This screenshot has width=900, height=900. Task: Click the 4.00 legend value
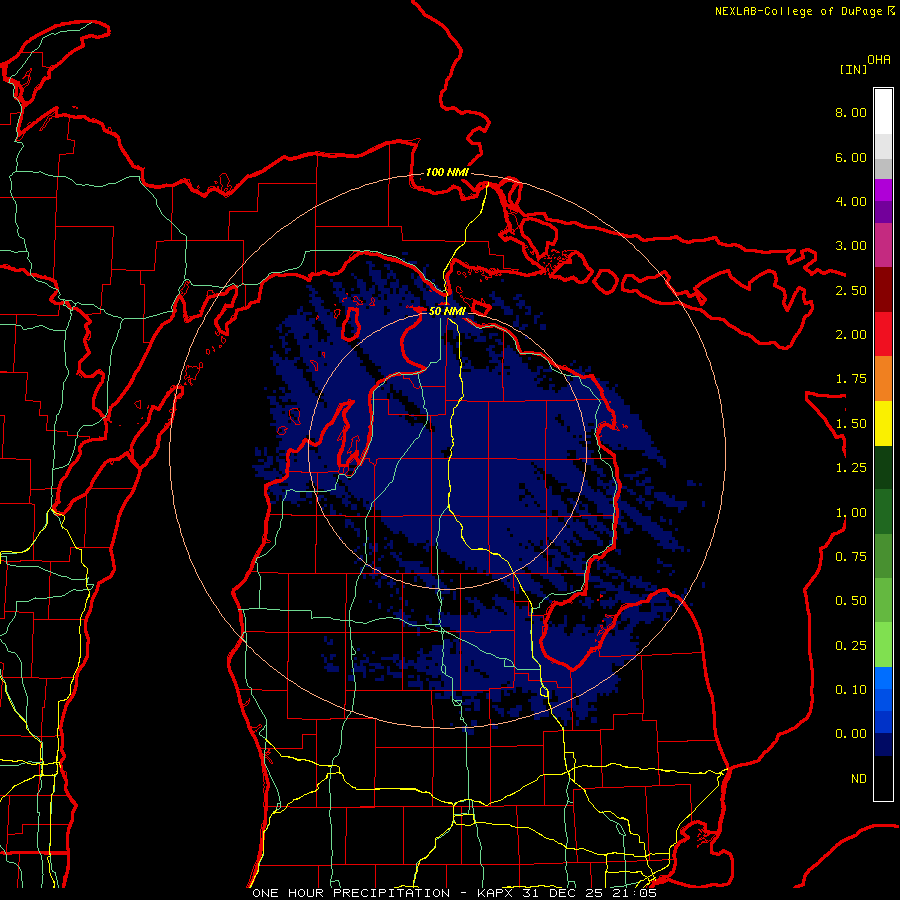851,201
